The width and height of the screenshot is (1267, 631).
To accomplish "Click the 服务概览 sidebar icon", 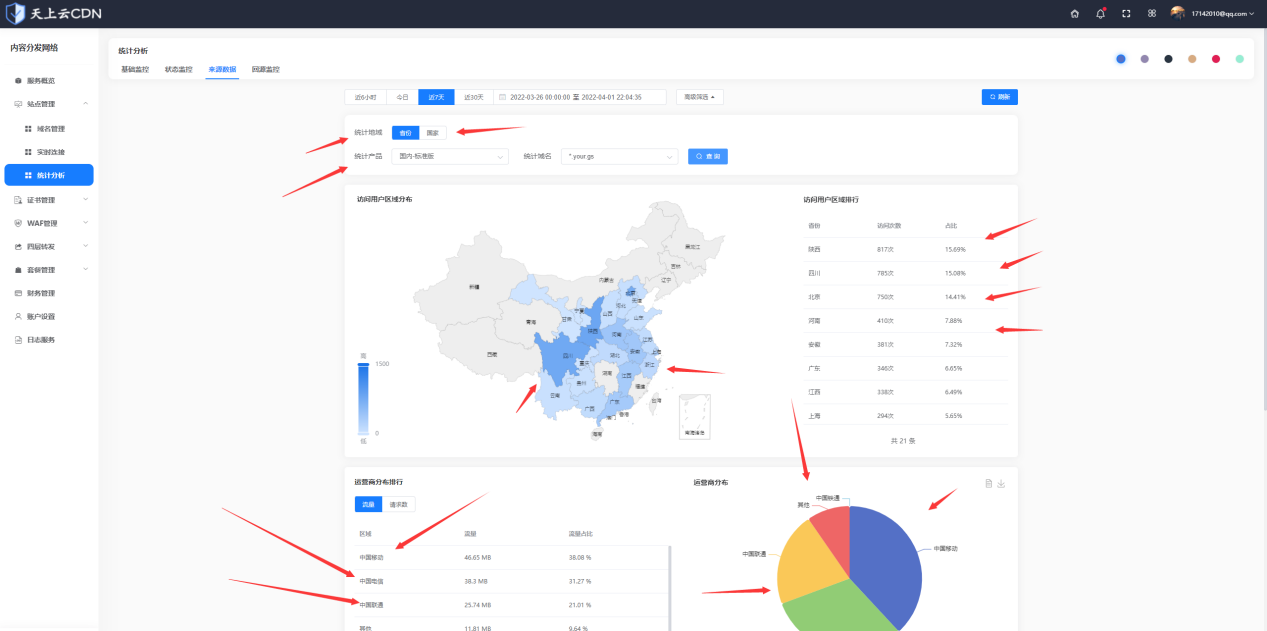I will 18,80.
